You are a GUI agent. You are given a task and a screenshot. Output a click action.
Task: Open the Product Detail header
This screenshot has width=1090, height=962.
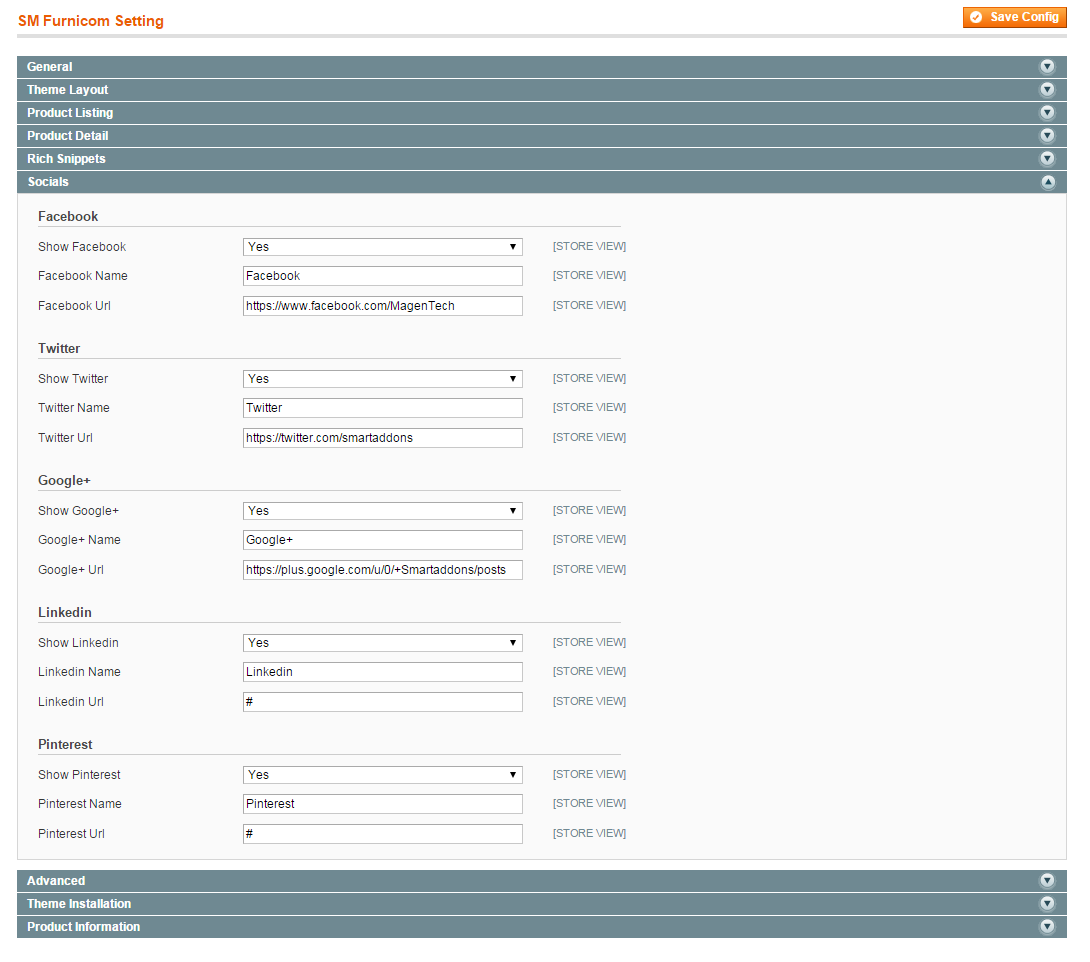(x=542, y=136)
